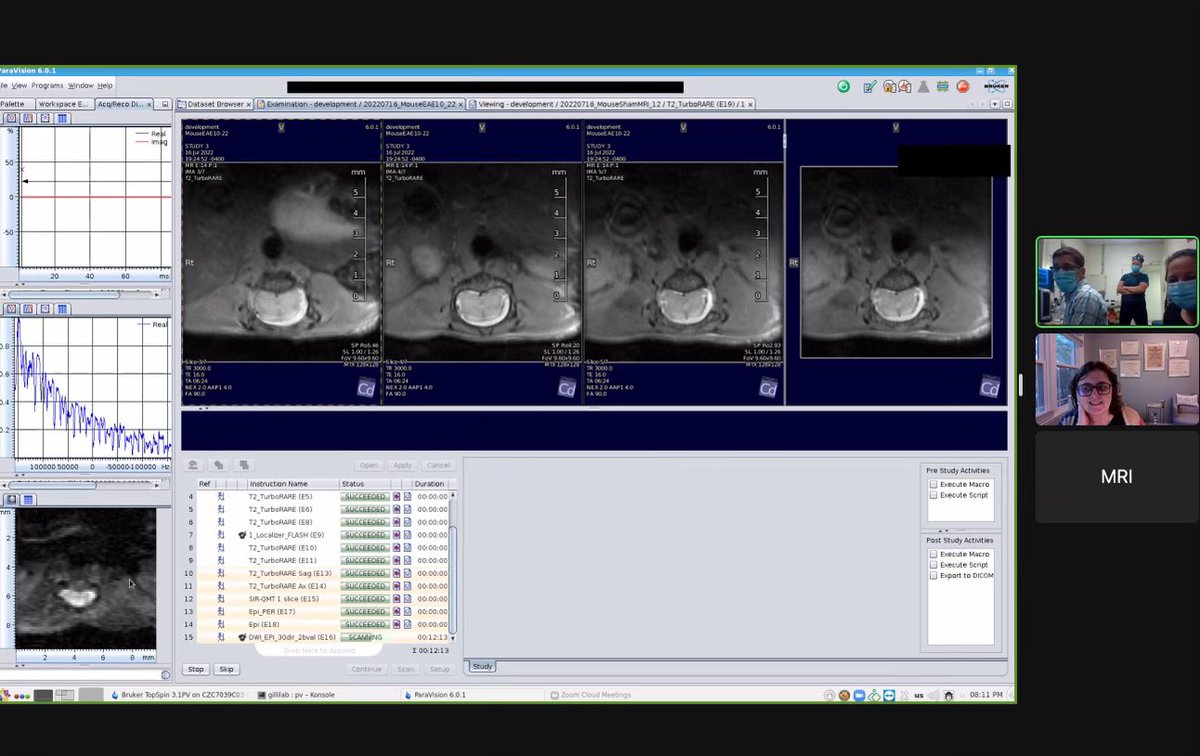Click the Cd badge on slice 3/7 image
This screenshot has width=1200, height=756.
367,388
